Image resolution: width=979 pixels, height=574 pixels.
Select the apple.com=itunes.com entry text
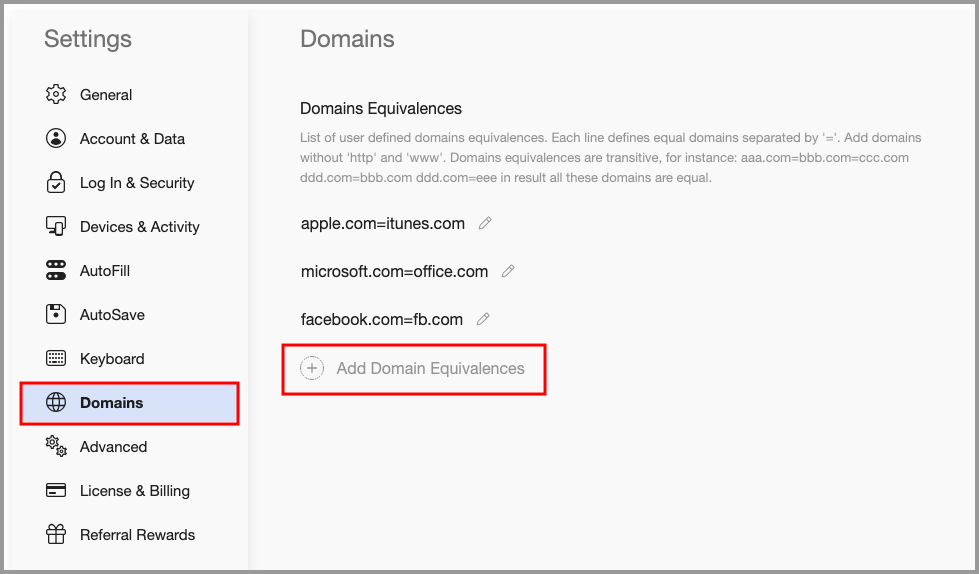[383, 224]
